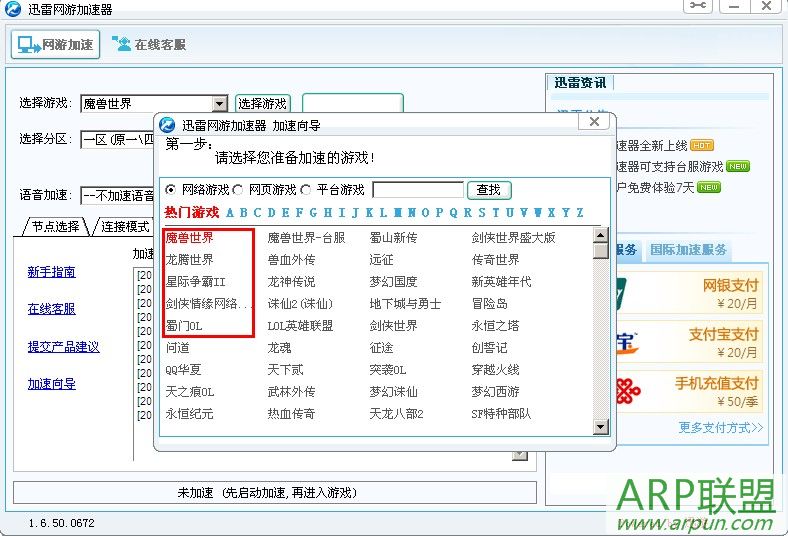Choose game 梦幻西游
Image resolution: width=788 pixels, height=536 pixels.
click(496, 392)
